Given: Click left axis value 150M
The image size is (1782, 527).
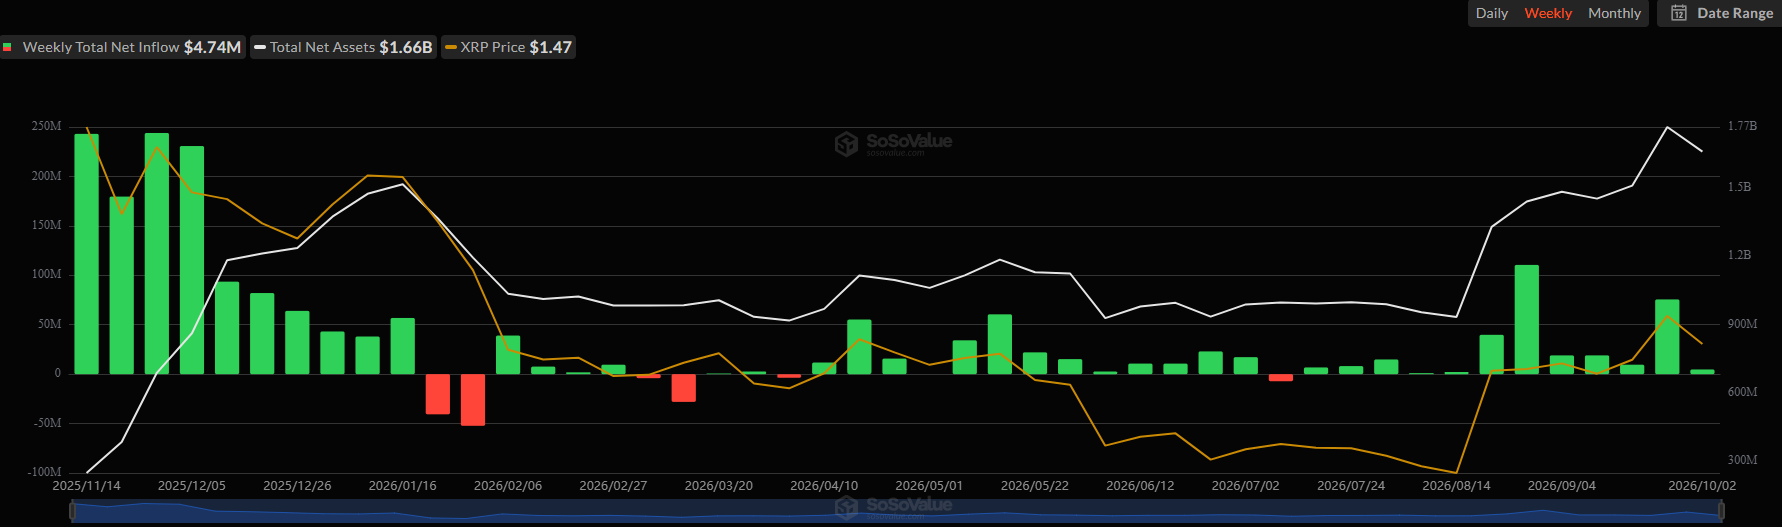Looking at the screenshot, I should pyautogui.click(x=46, y=226).
